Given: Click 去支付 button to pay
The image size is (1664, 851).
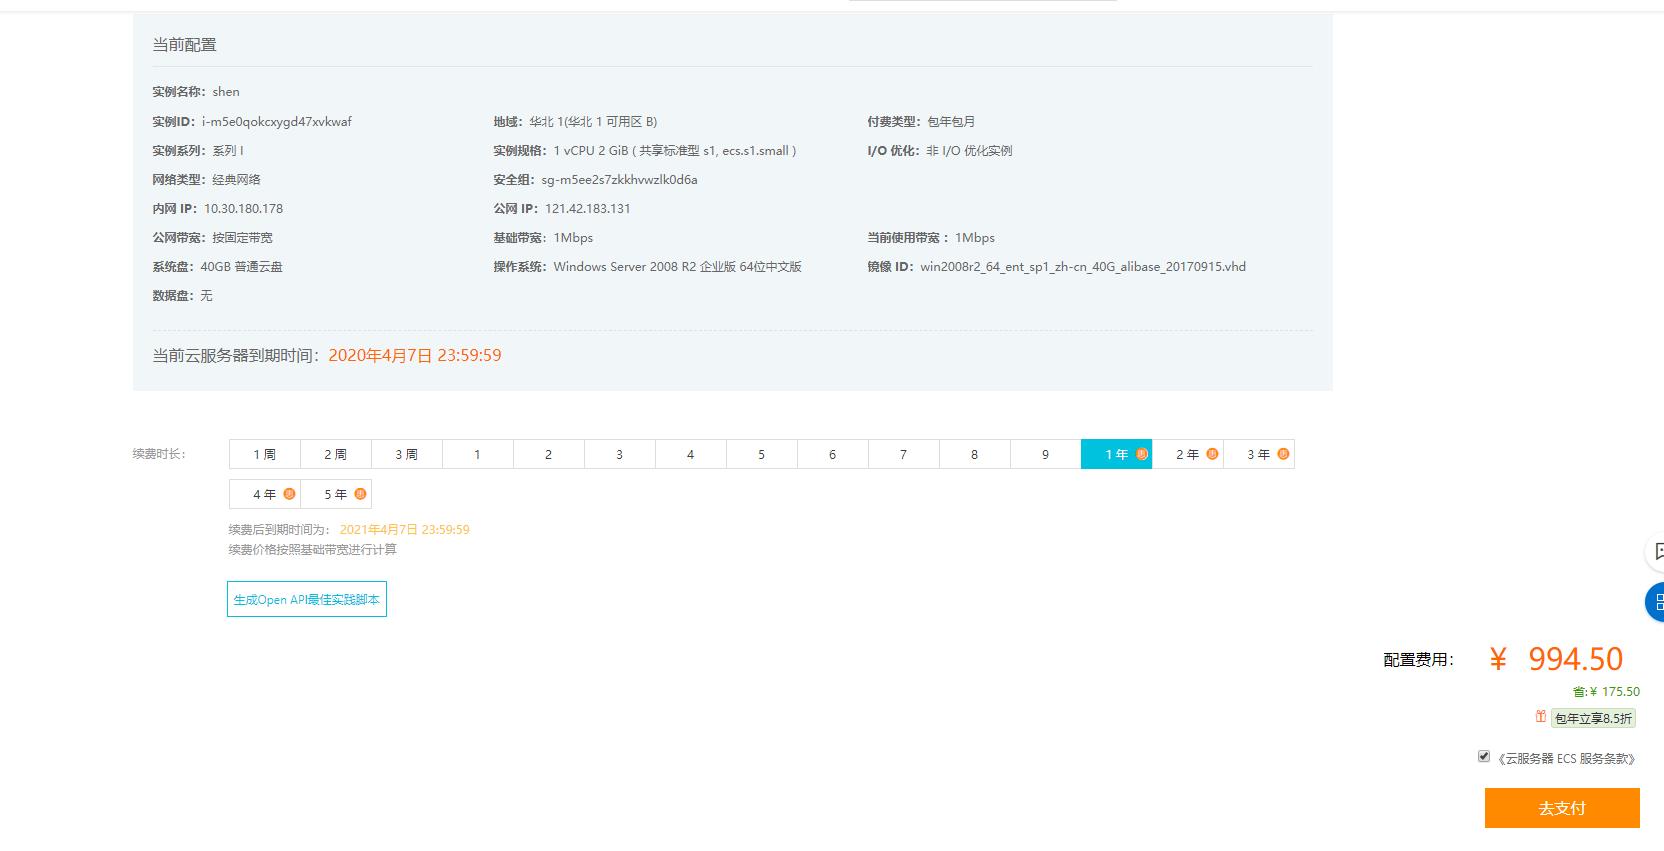Looking at the screenshot, I should (1561, 808).
